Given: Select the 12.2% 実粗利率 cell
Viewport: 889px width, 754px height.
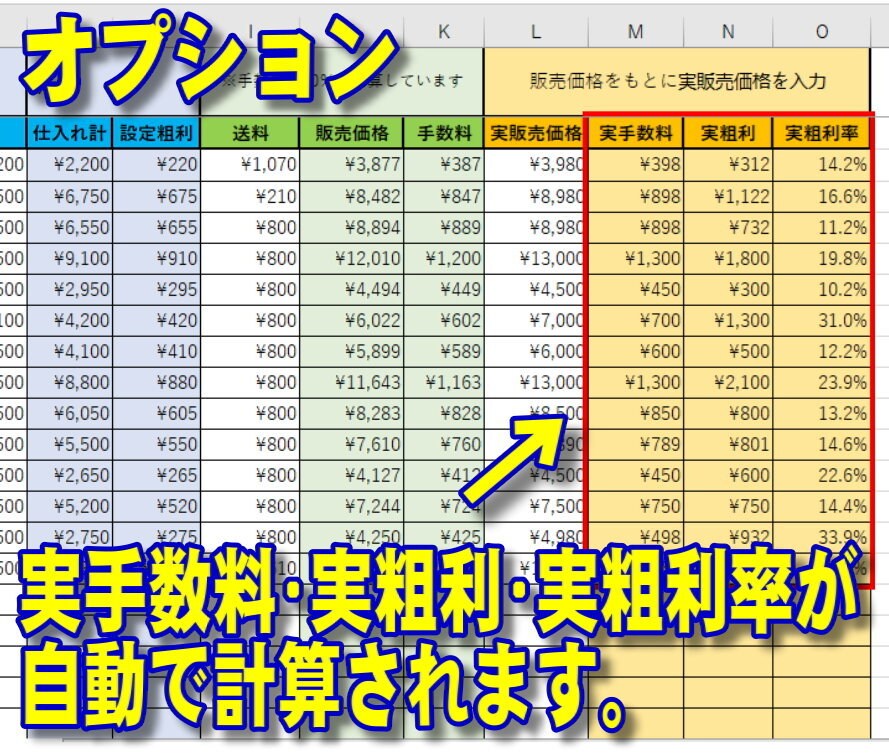Looking at the screenshot, I should pyautogui.click(x=822, y=352).
